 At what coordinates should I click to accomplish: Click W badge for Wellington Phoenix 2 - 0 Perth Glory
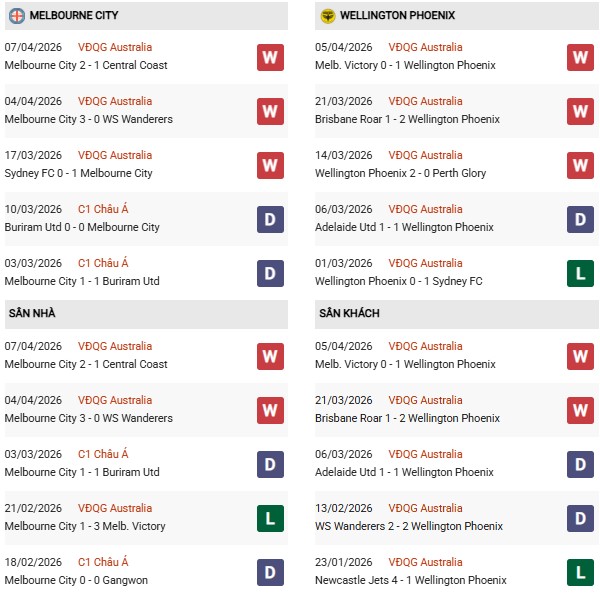point(581,165)
